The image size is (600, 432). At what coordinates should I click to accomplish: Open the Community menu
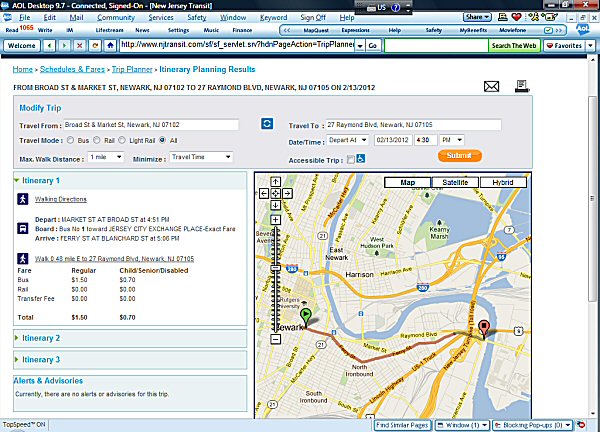(x=116, y=18)
